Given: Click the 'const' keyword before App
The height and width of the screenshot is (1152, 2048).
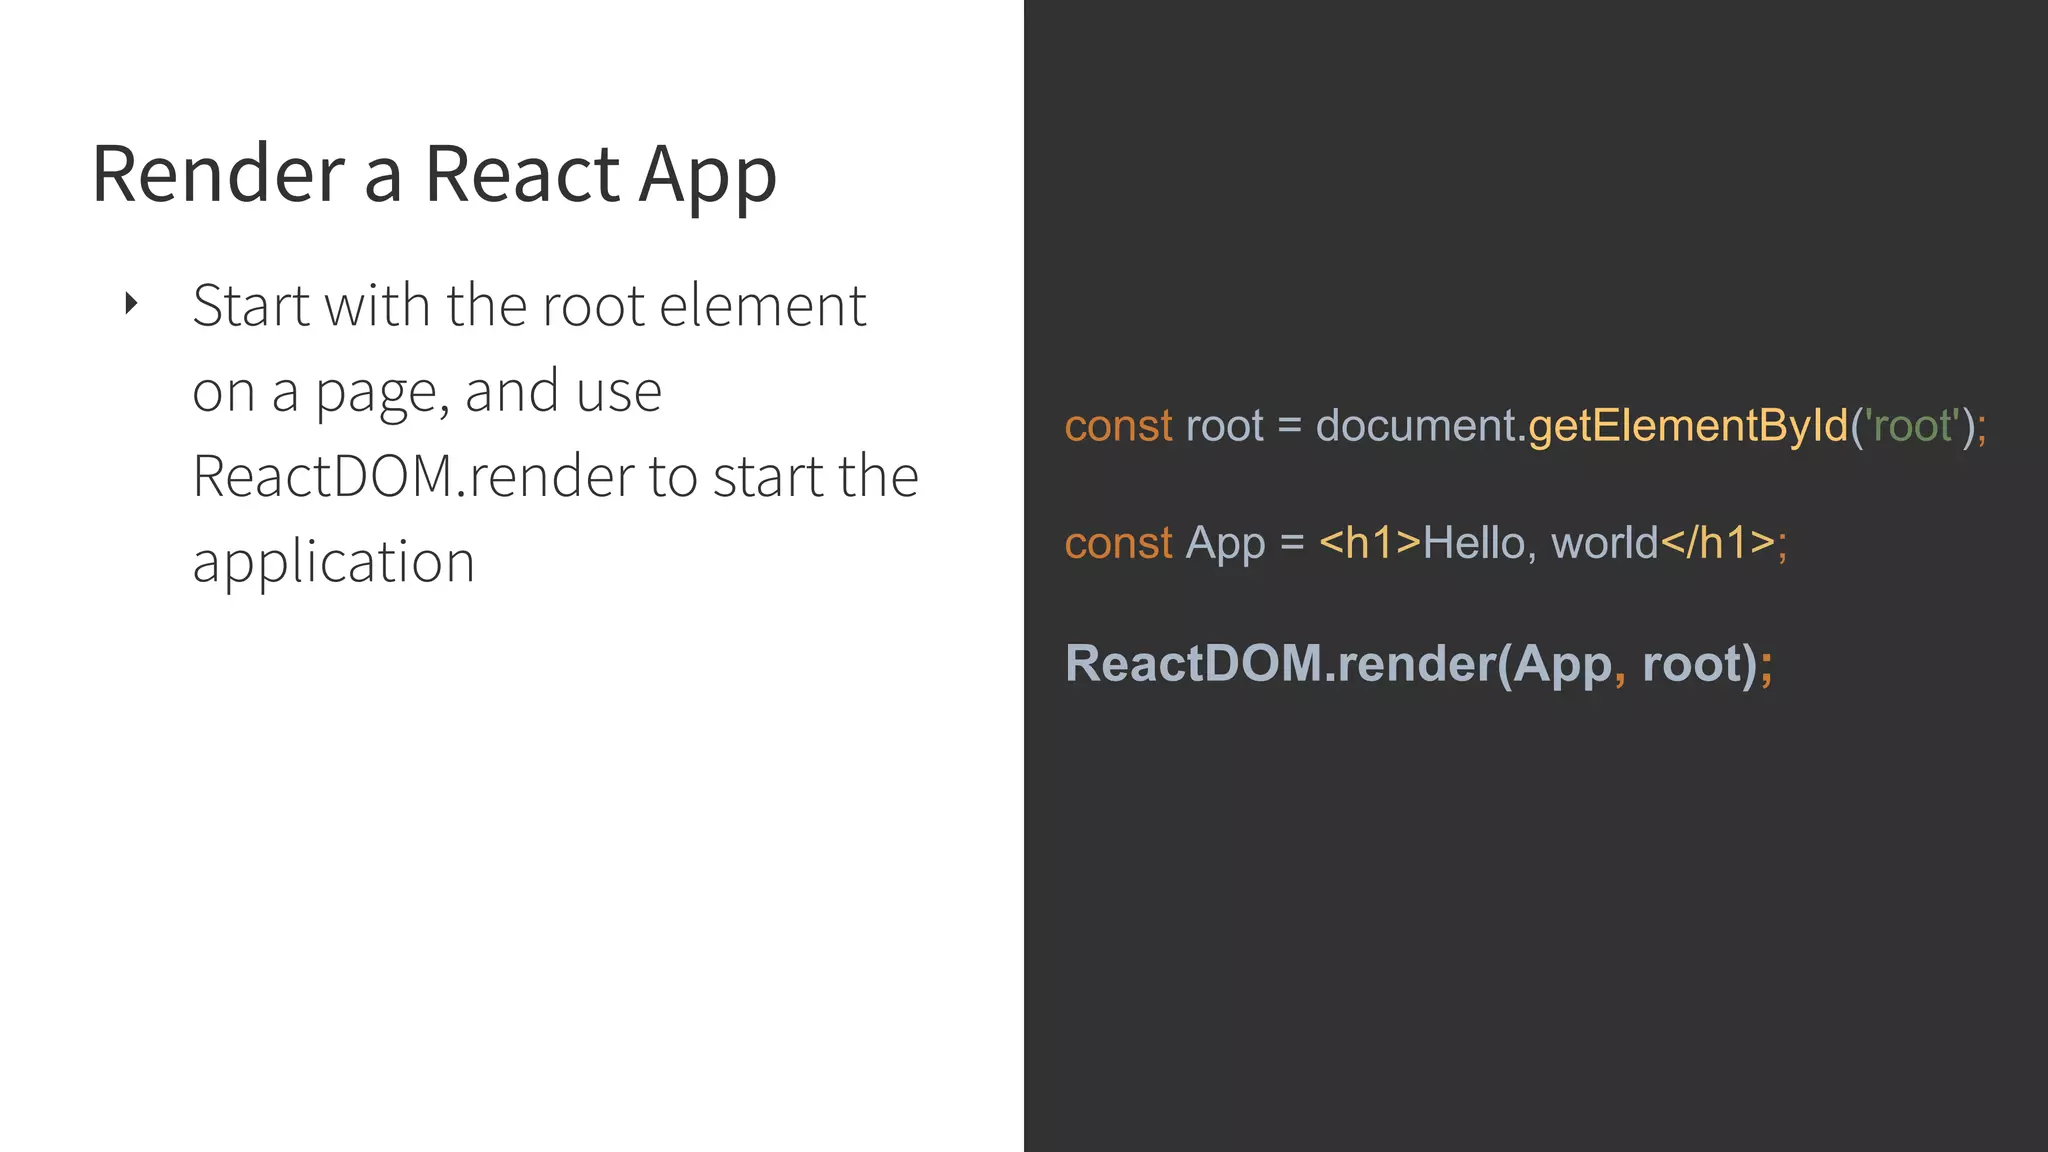Looking at the screenshot, I should (x=1118, y=544).
